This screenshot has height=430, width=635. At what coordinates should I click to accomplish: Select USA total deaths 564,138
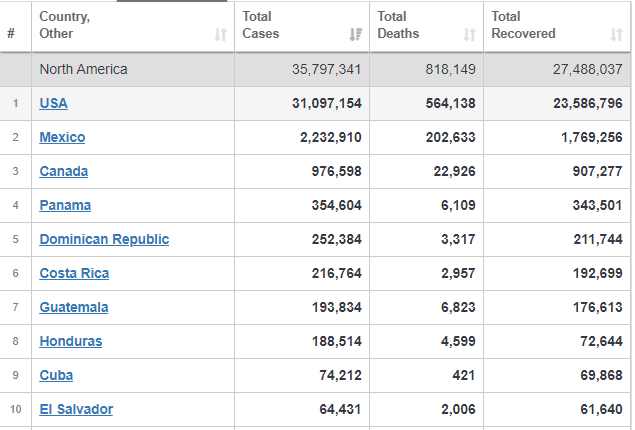[450, 103]
